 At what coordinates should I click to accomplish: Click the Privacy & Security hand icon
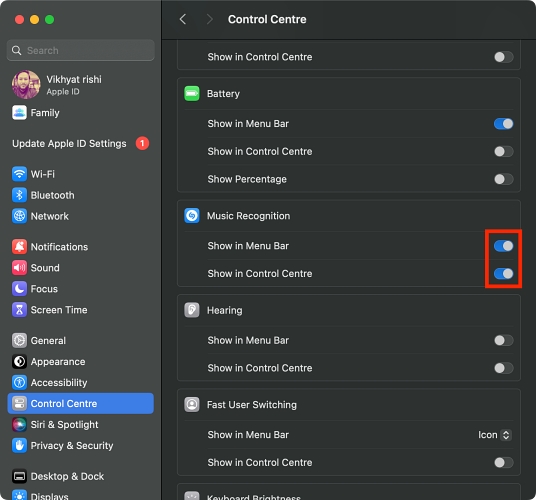pyautogui.click(x=19, y=445)
